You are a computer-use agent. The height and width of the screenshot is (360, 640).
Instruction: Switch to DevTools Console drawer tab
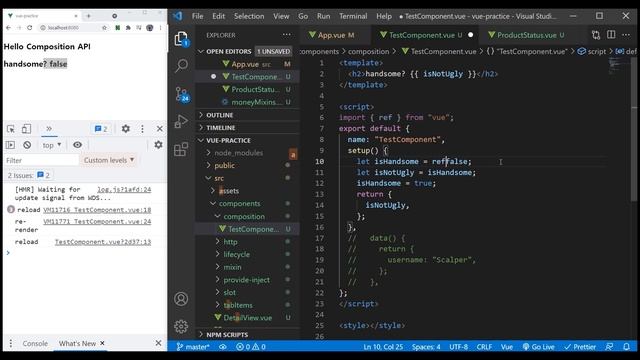point(35,344)
